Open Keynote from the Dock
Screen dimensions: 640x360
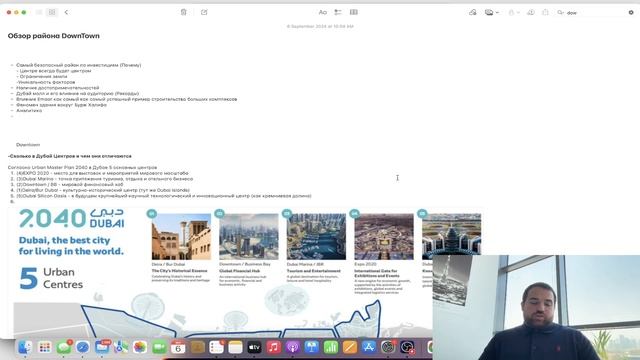tap(311, 347)
